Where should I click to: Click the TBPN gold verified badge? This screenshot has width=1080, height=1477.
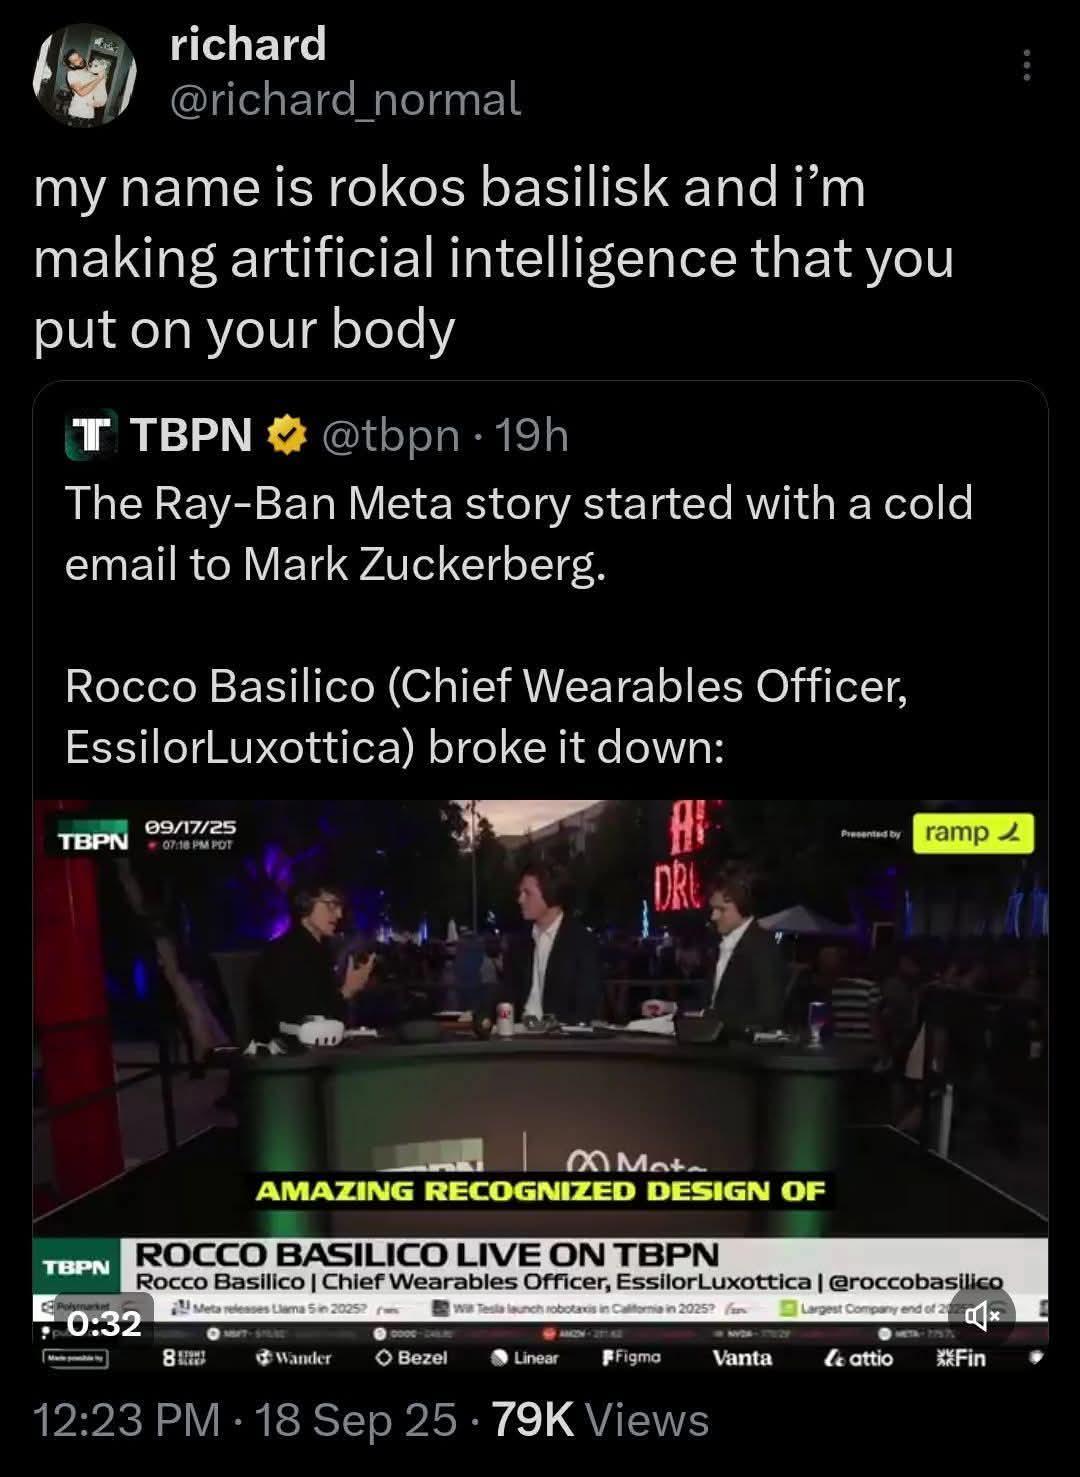click(x=287, y=435)
